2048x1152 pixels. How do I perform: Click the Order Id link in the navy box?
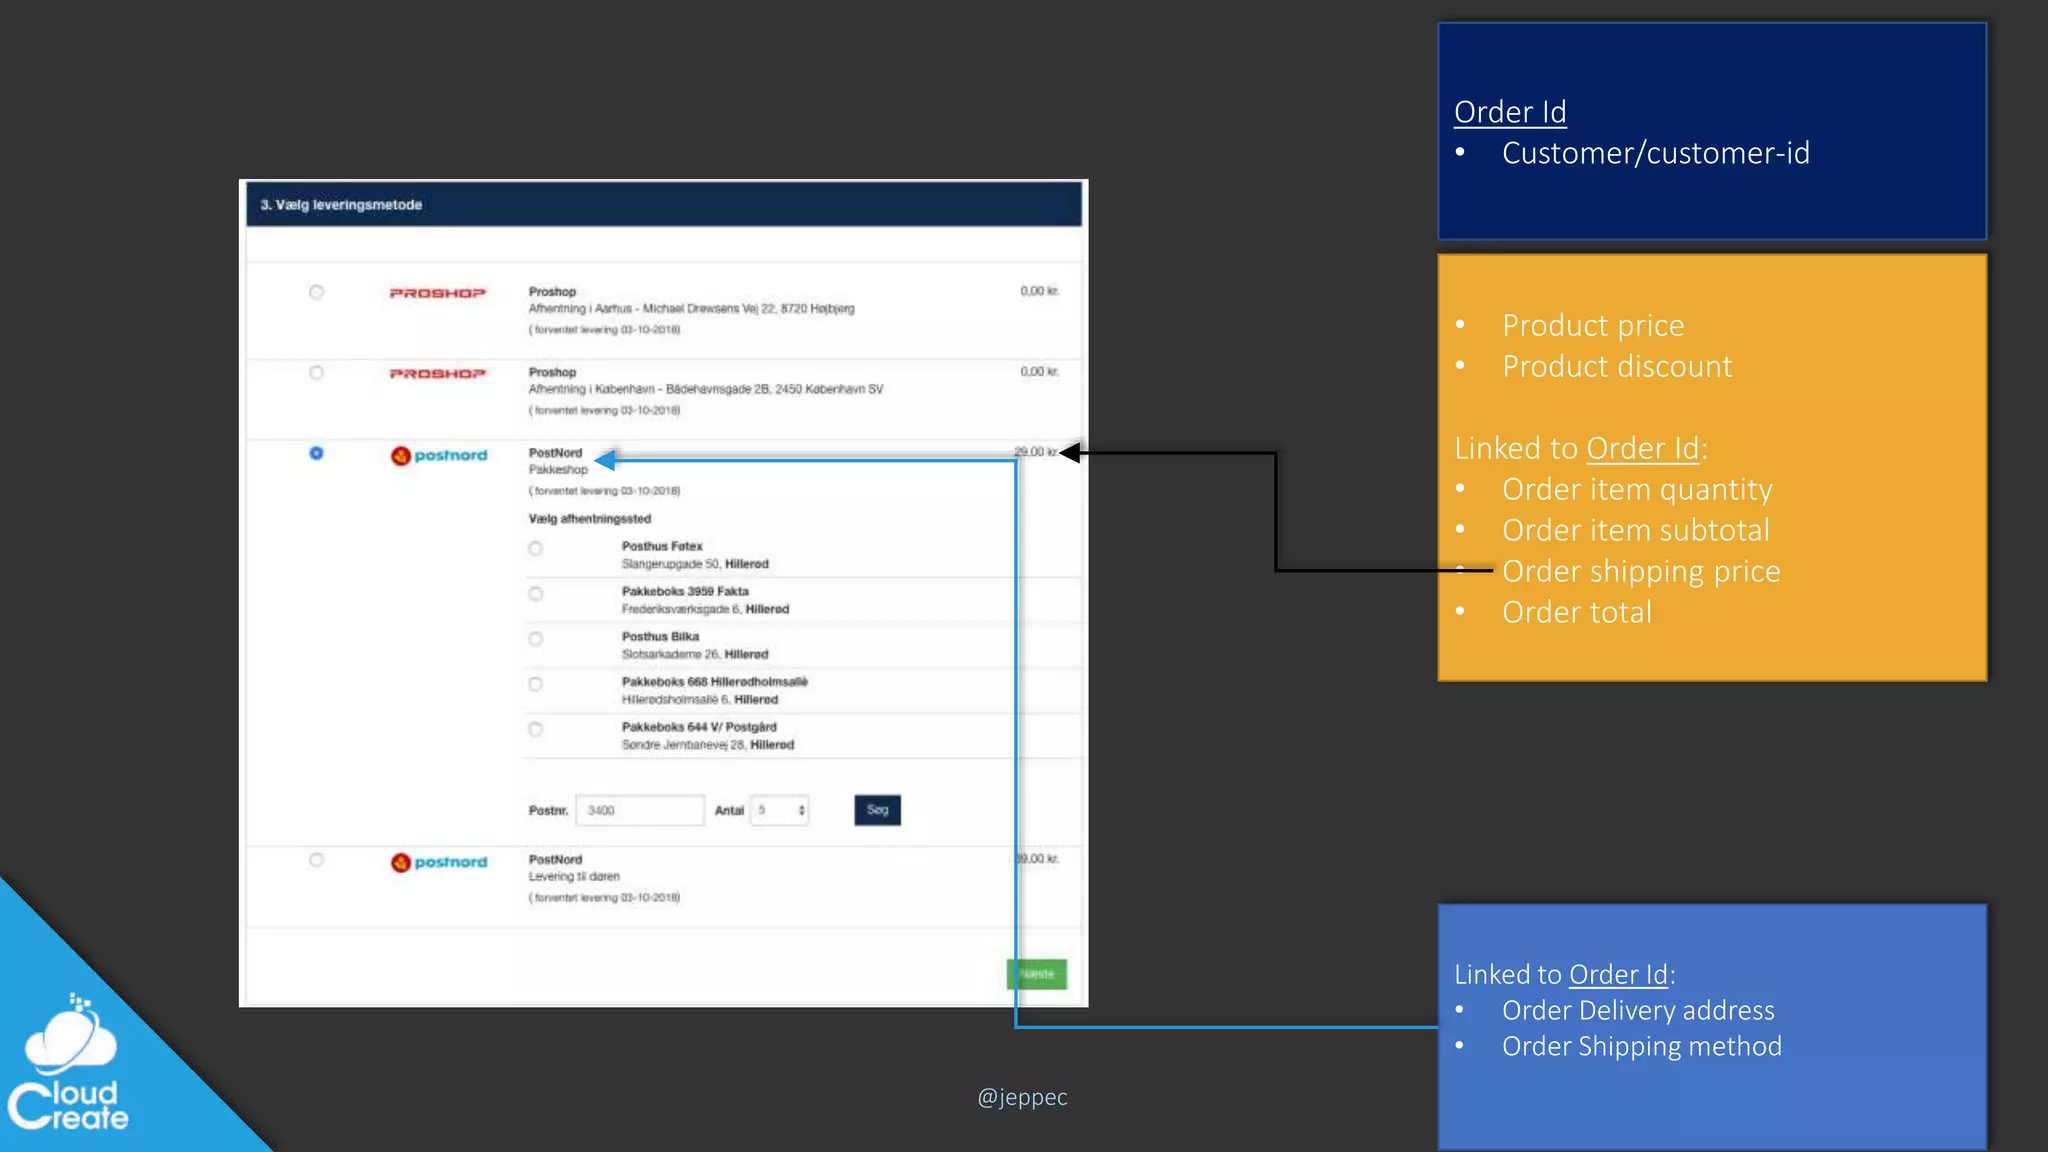pos(1509,112)
